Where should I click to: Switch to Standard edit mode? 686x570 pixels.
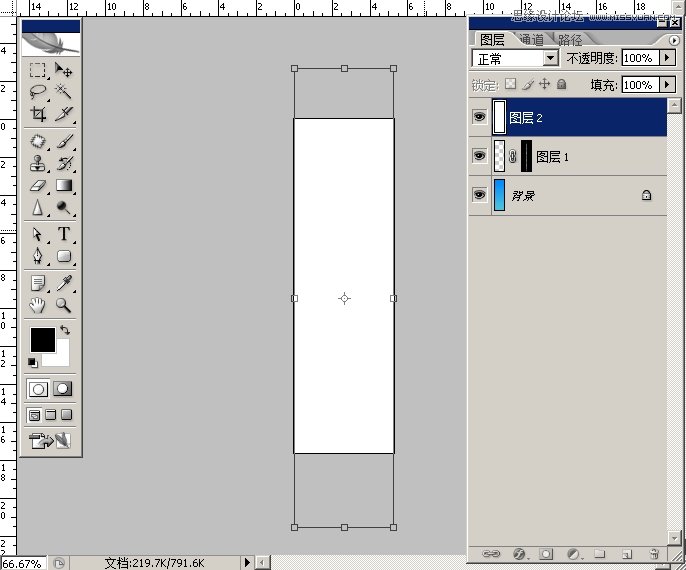(38, 389)
